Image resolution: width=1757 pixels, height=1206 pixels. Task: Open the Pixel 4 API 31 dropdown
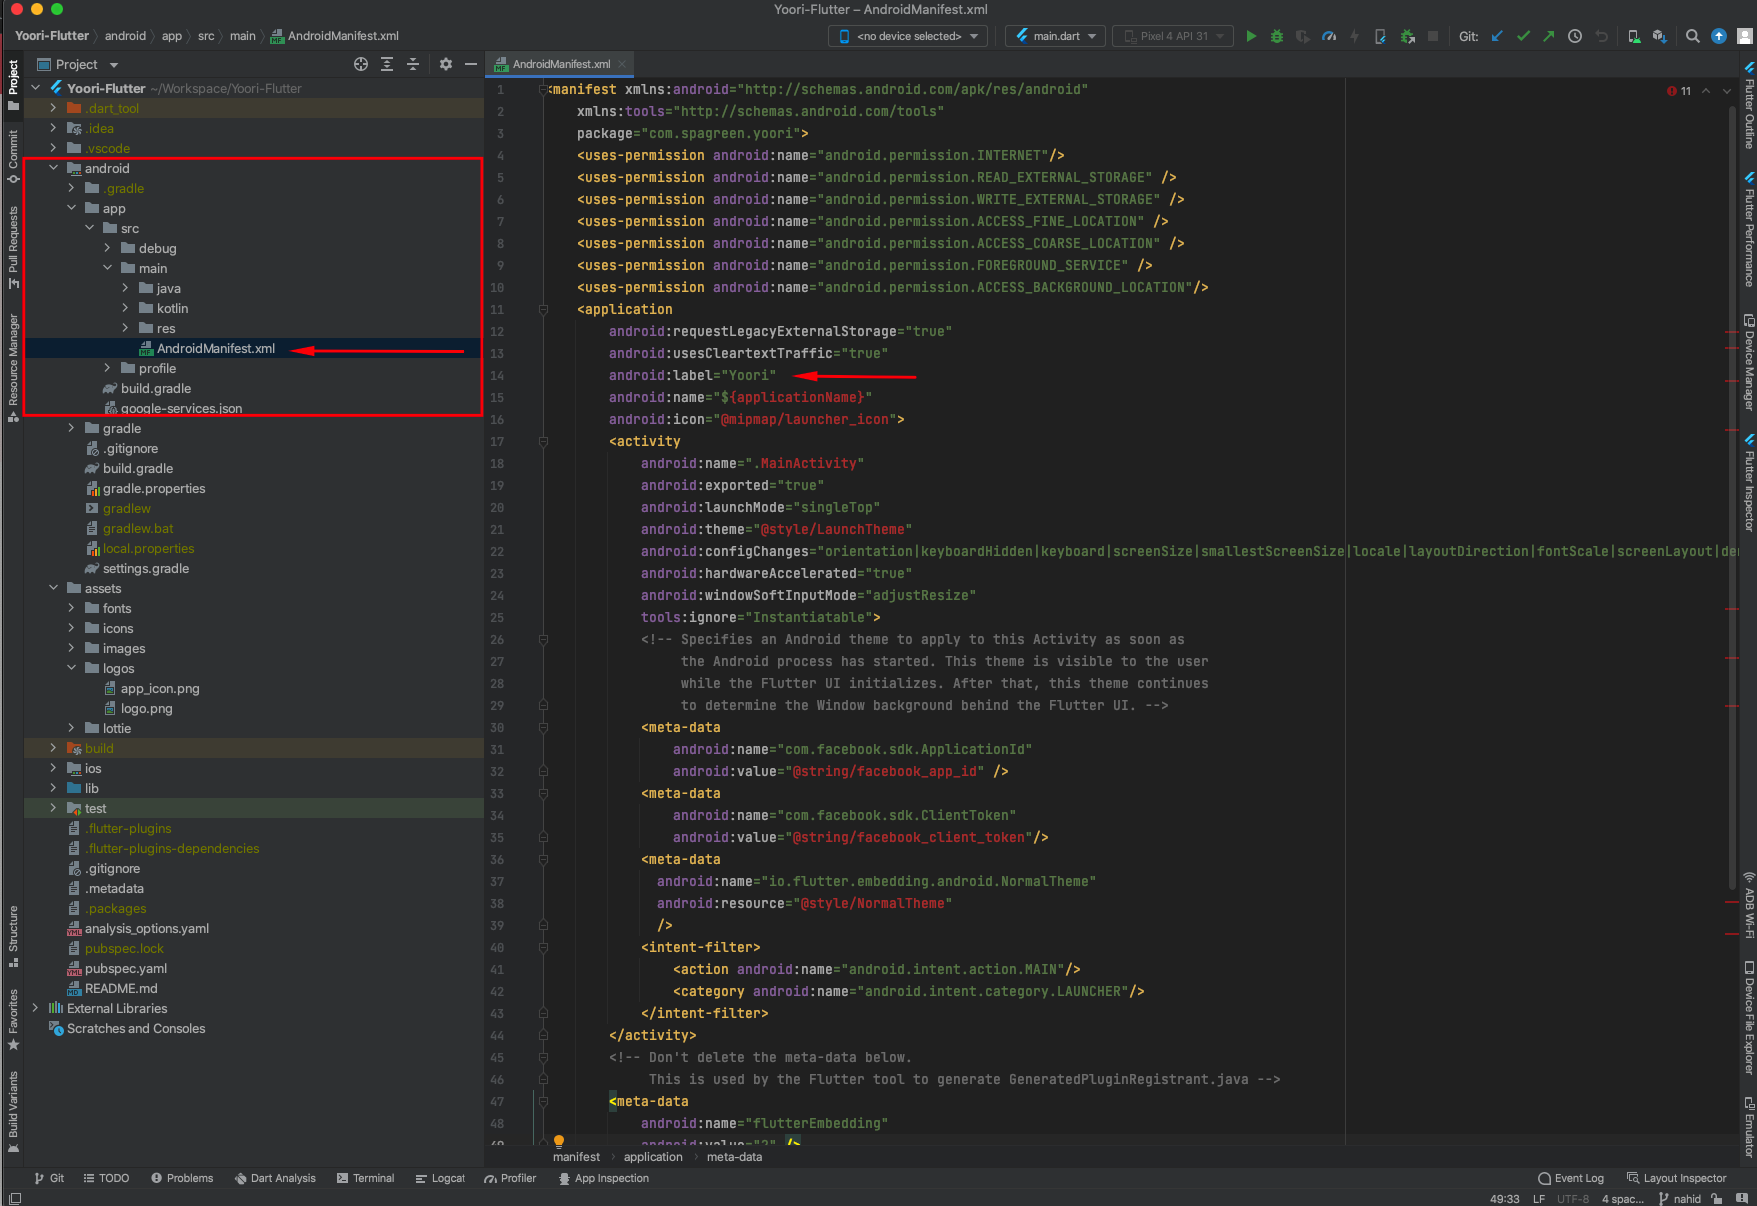(1173, 36)
